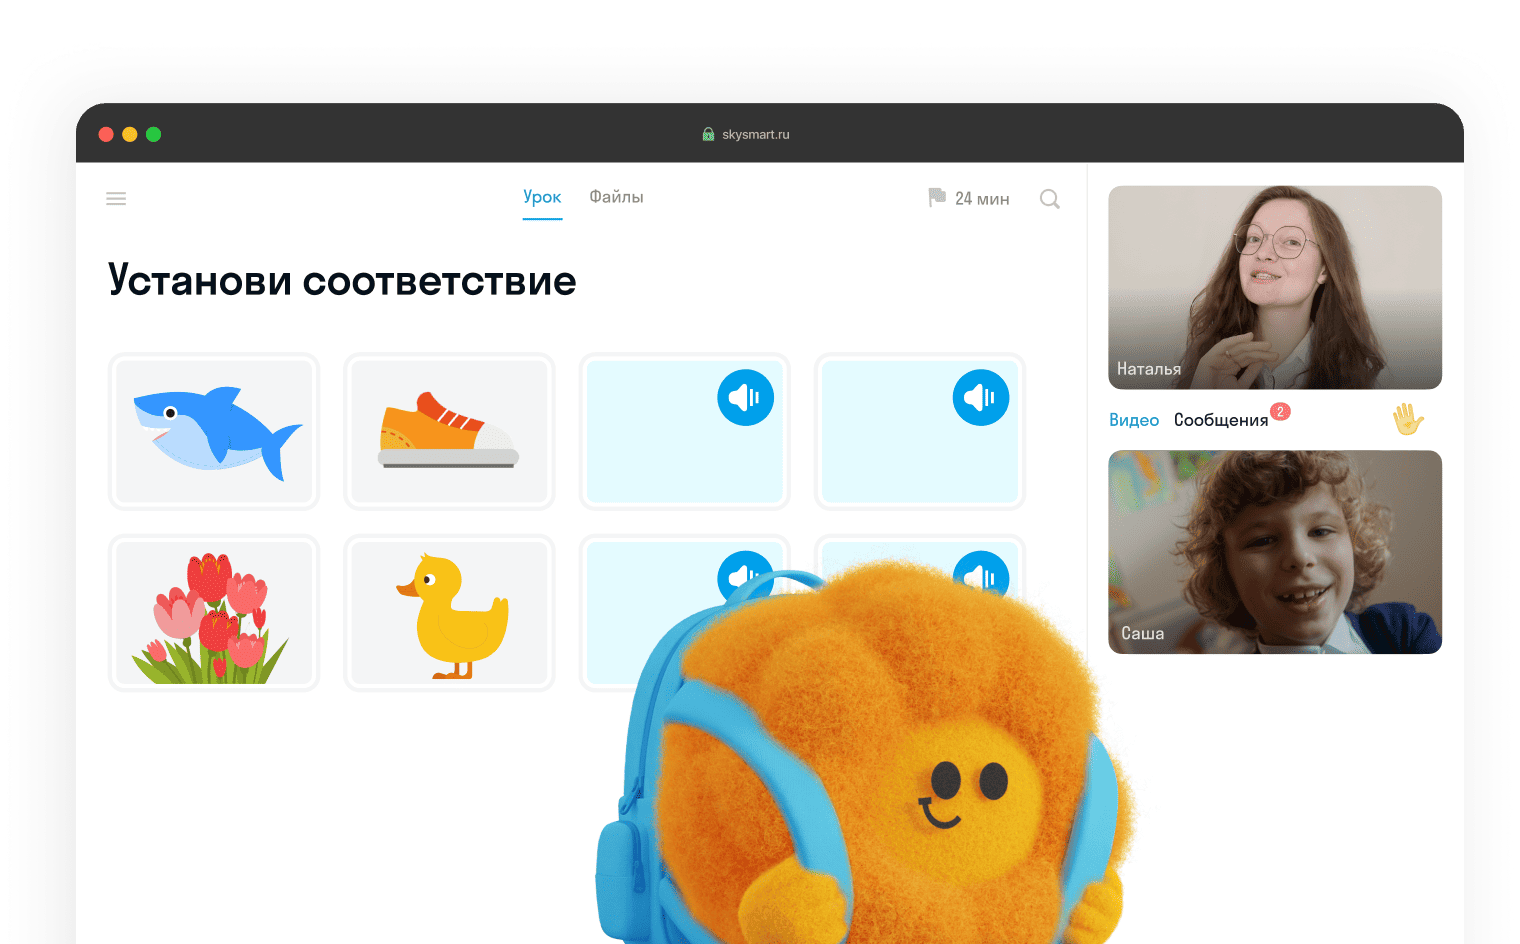Image resolution: width=1520 pixels, height=944 pixels.
Task: Open the Сообщения tab
Action: coord(1221,420)
